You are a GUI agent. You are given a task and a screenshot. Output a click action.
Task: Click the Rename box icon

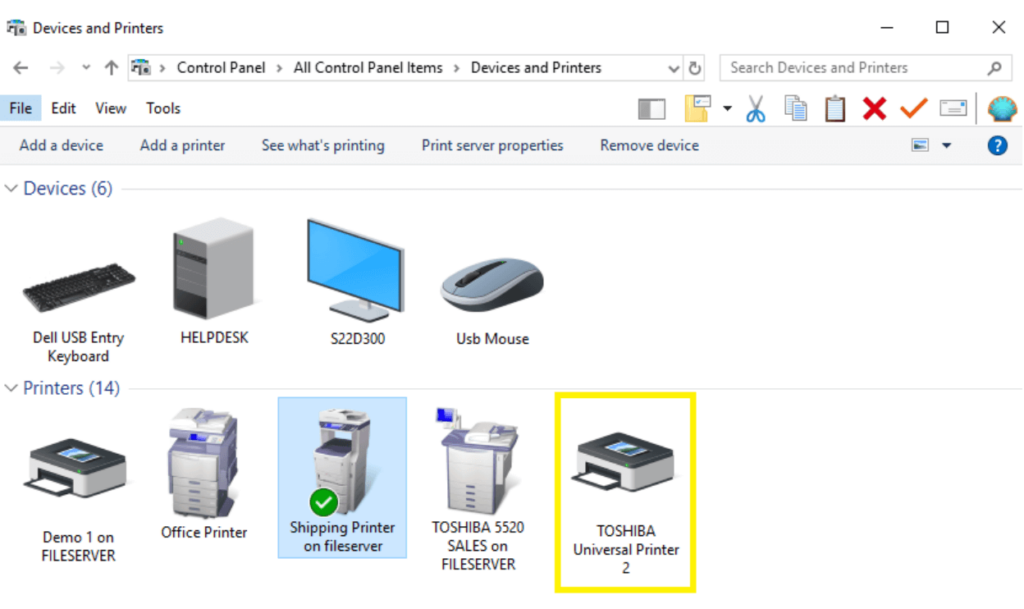(953, 108)
